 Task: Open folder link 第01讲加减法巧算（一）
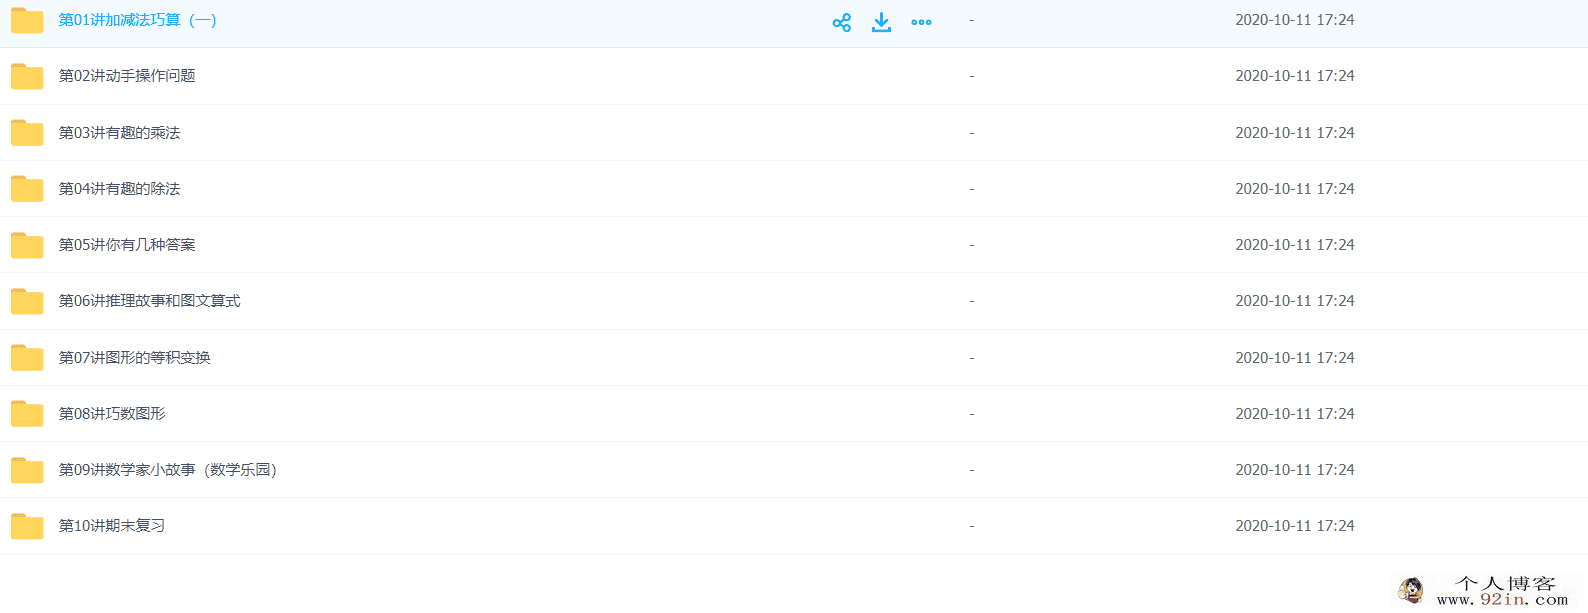pos(138,20)
